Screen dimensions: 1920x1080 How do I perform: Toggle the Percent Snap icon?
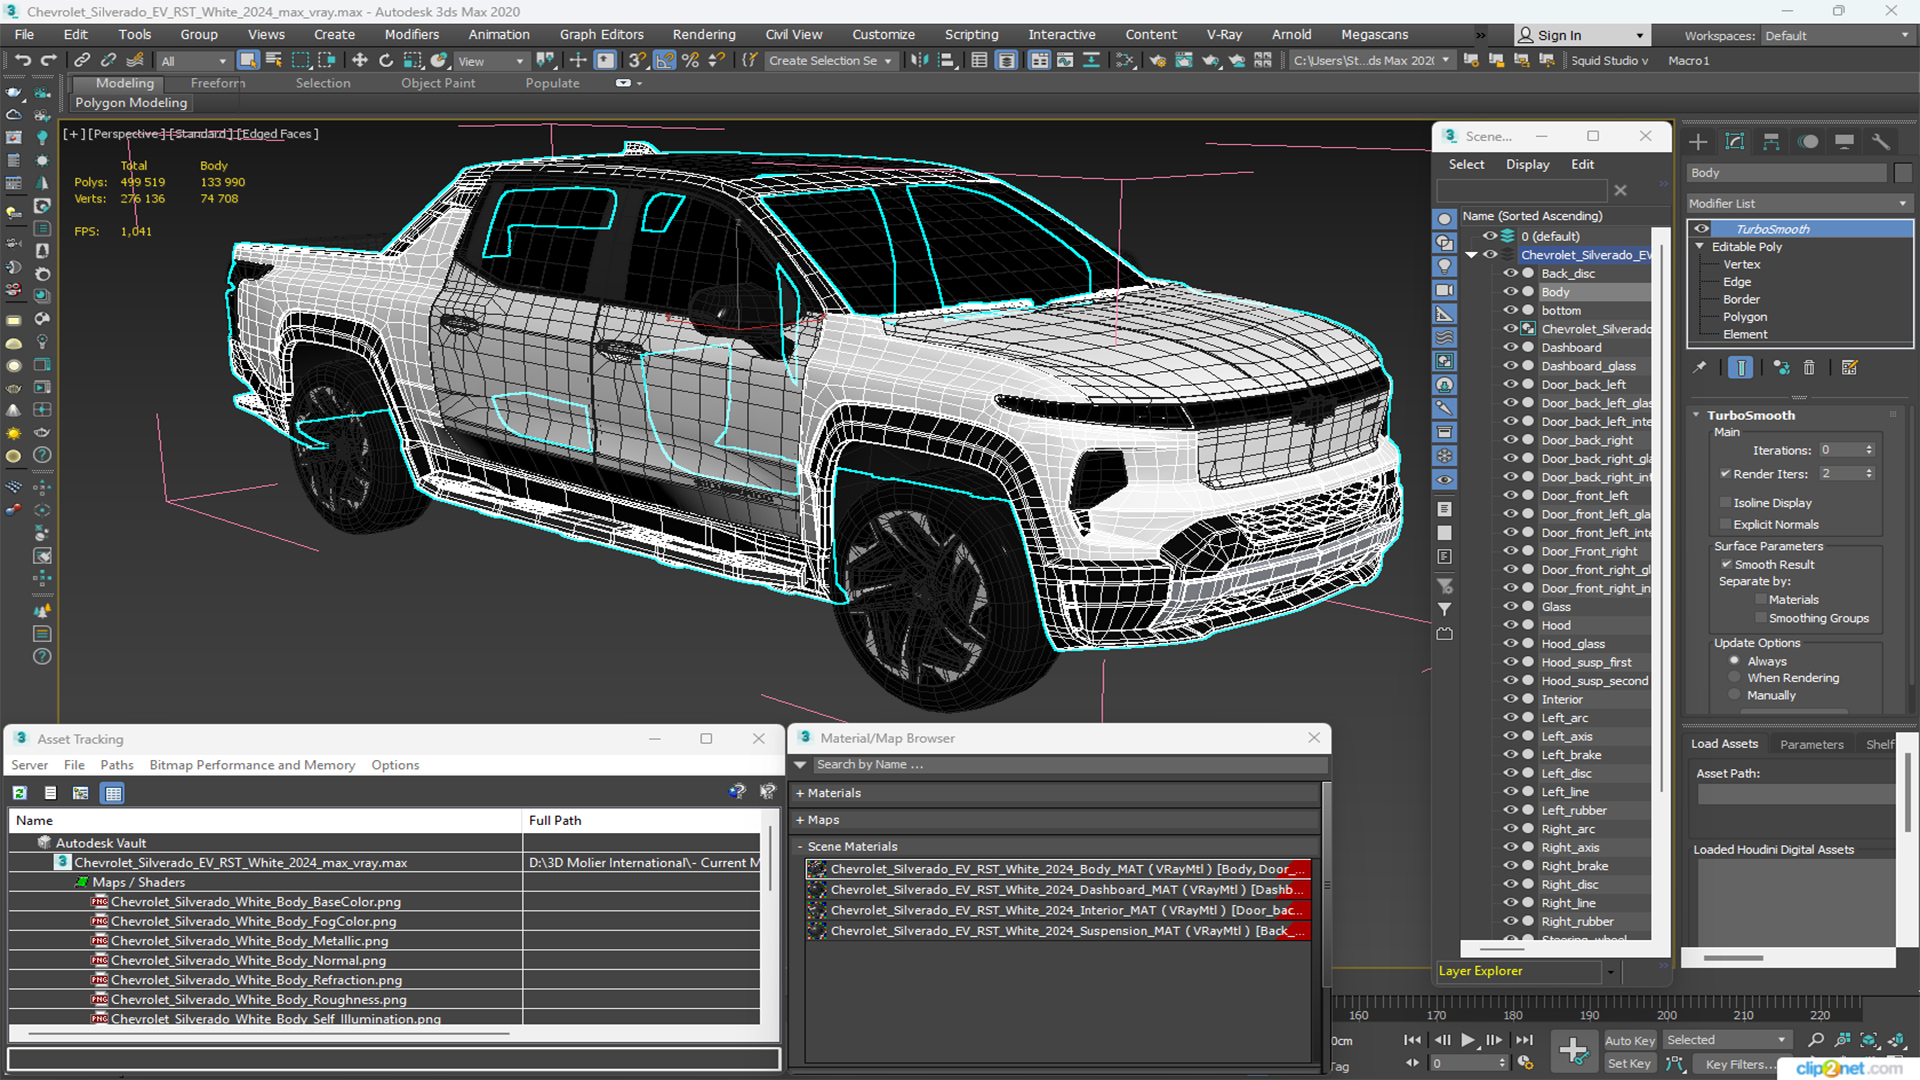(x=690, y=61)
